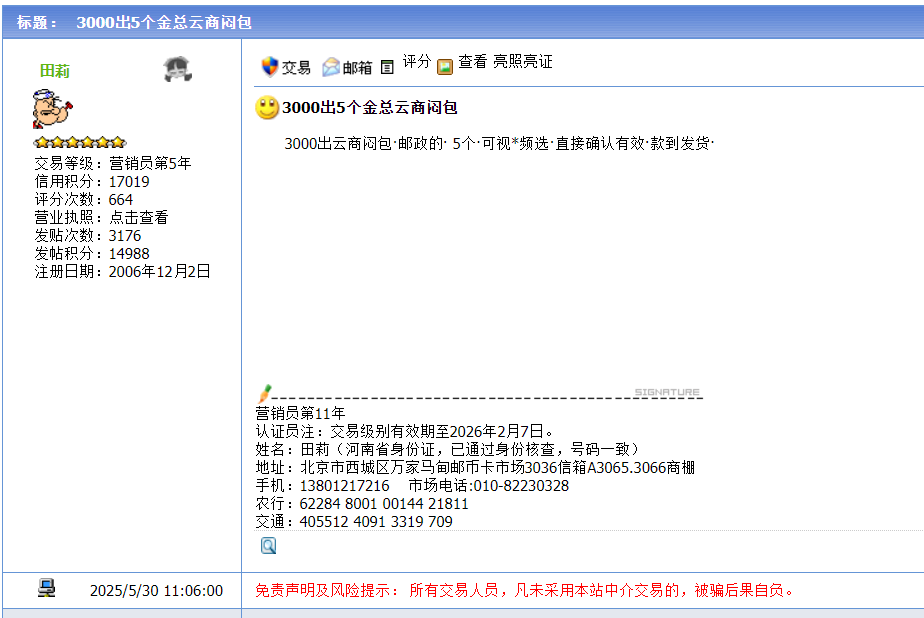
Task: Click the rating list icon
Action: click(388, 67)
